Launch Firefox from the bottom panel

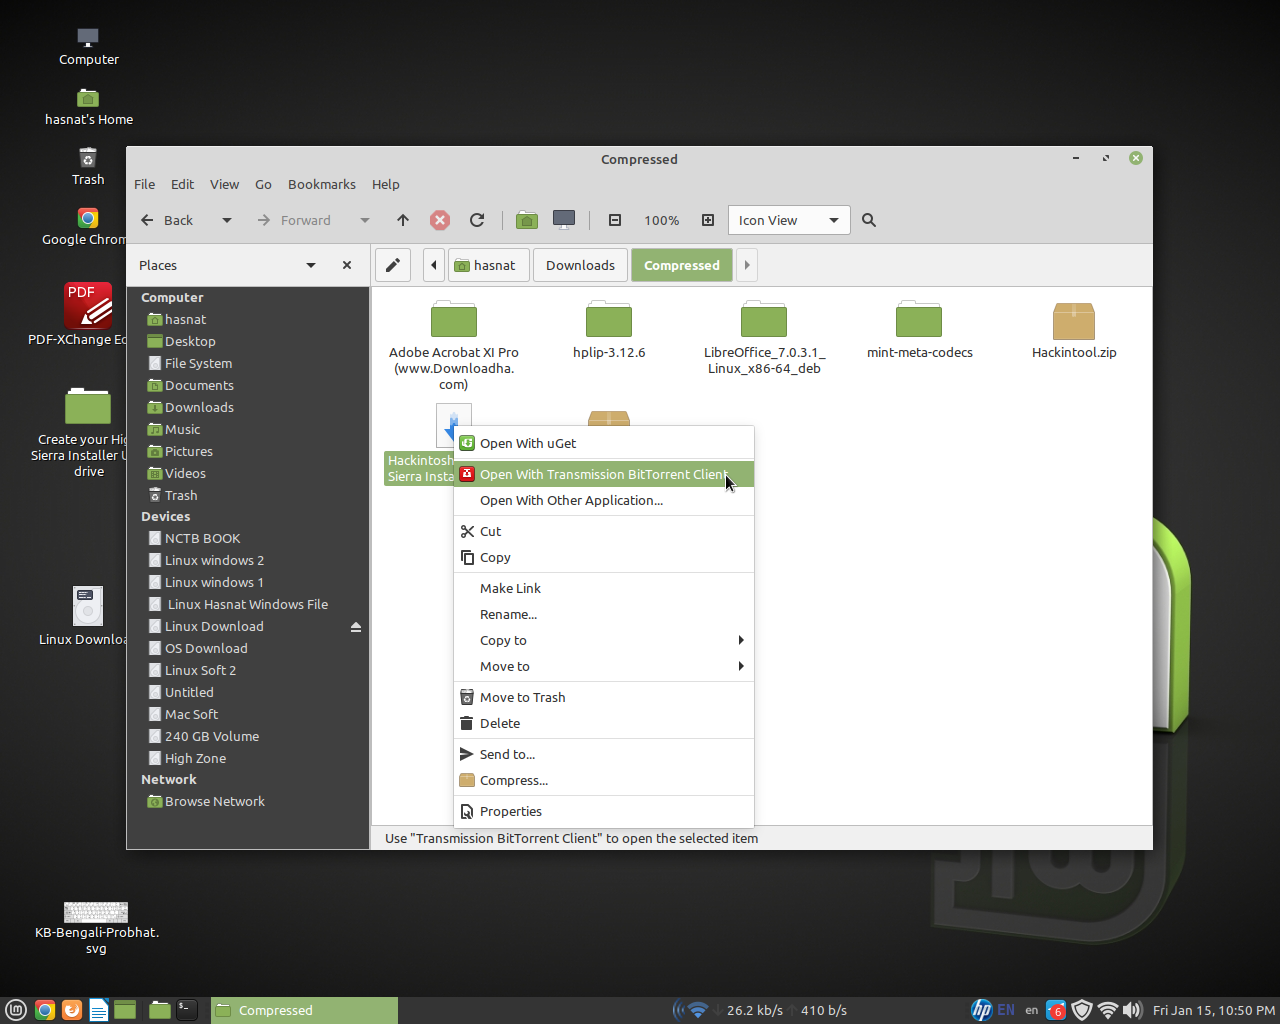pyautogui.click(x=72, y=1010)
